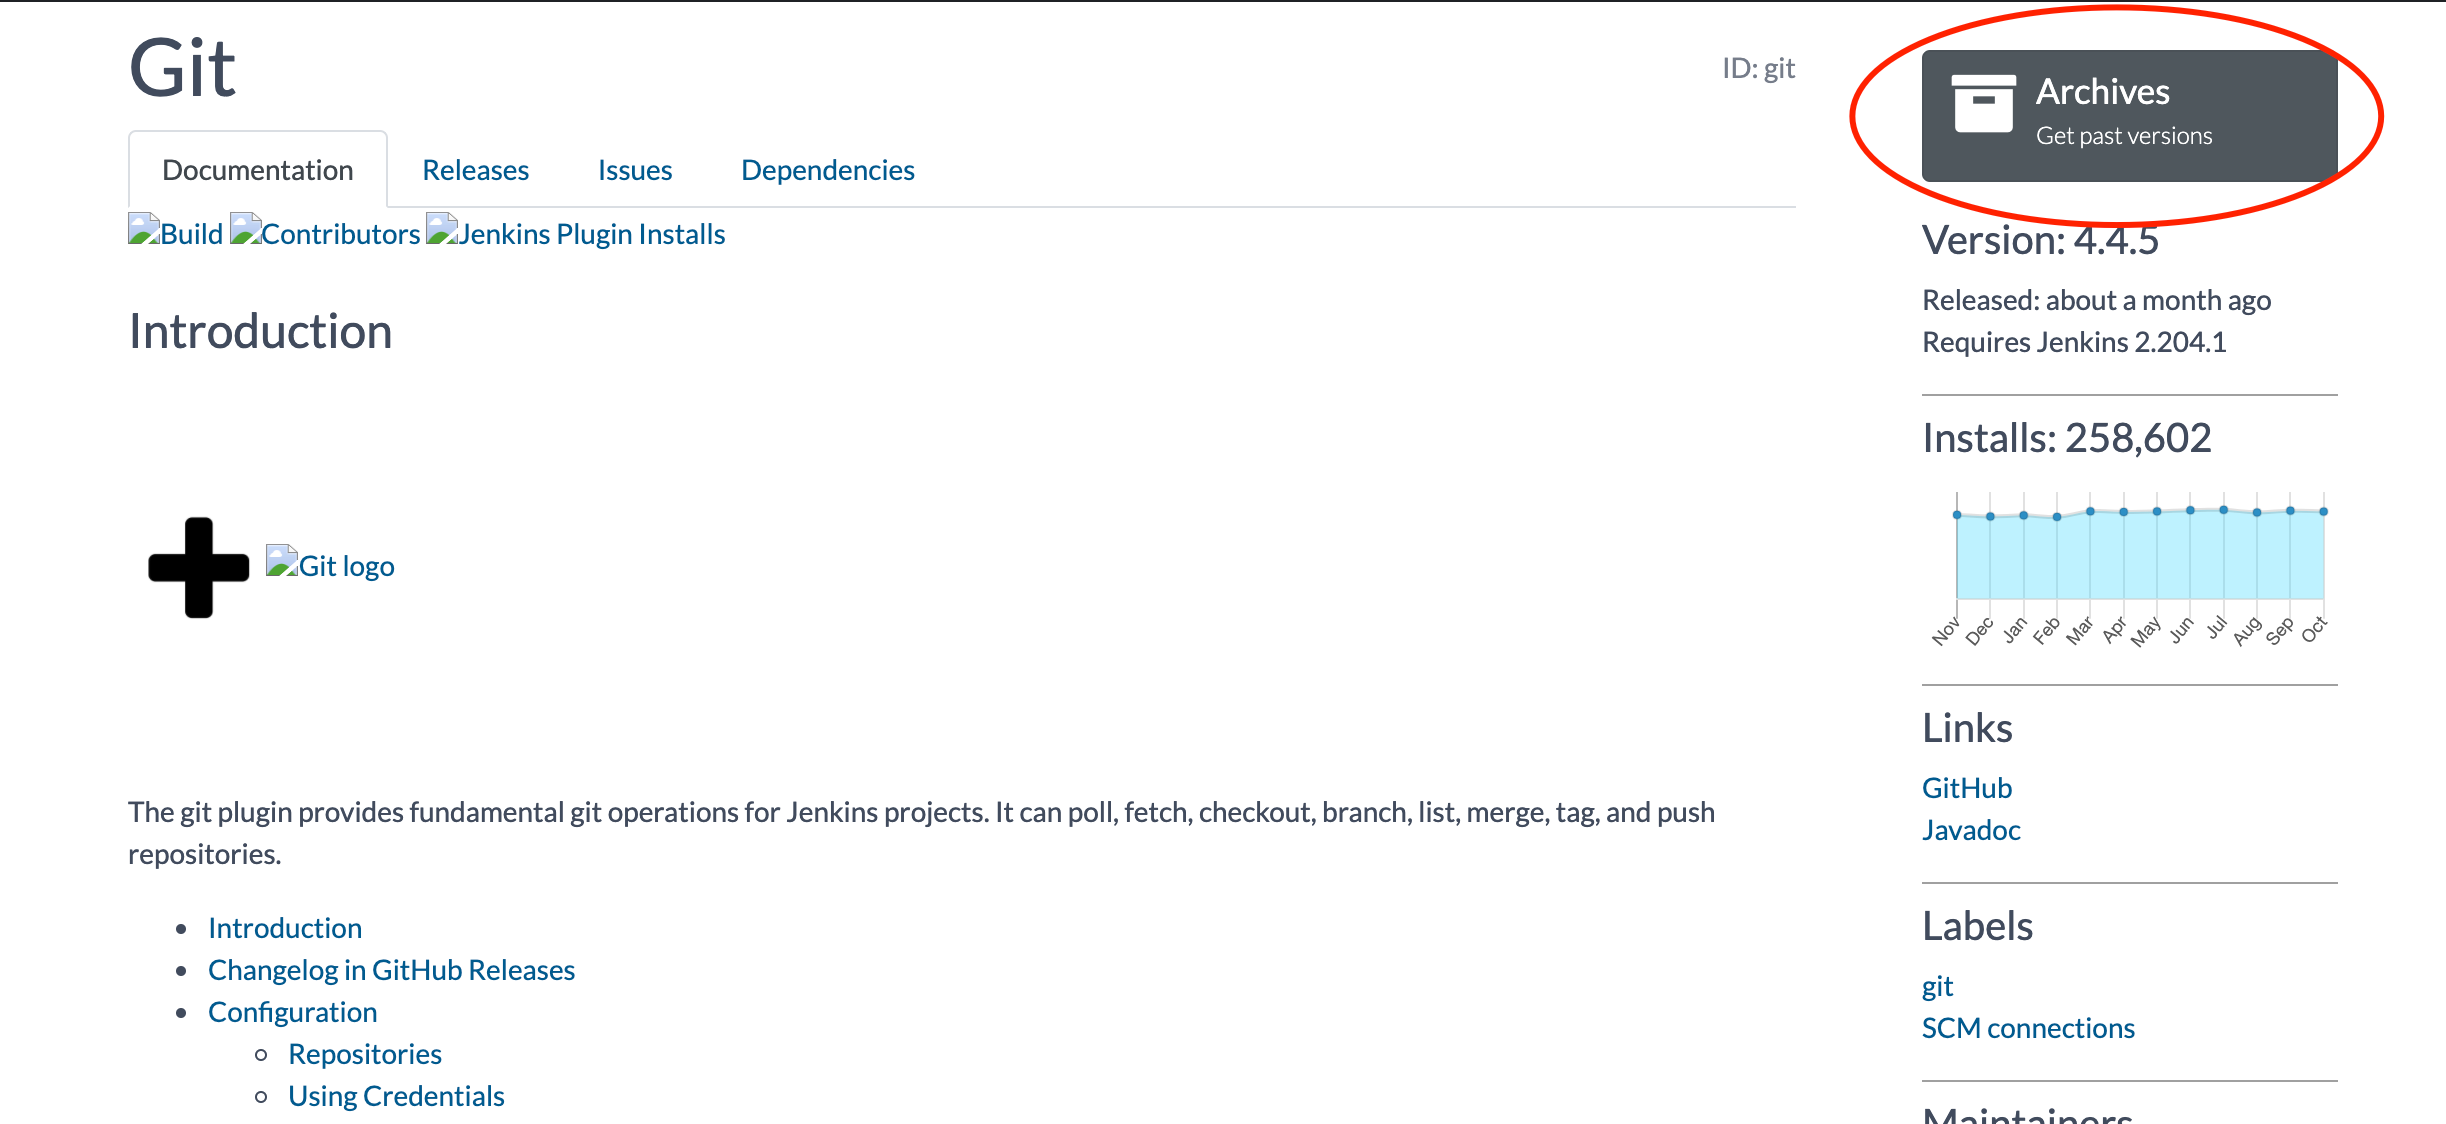The height and width of the screenshot is (1124, 2446).
Task: Click the Git logo image placeholder
Action: 330,565
